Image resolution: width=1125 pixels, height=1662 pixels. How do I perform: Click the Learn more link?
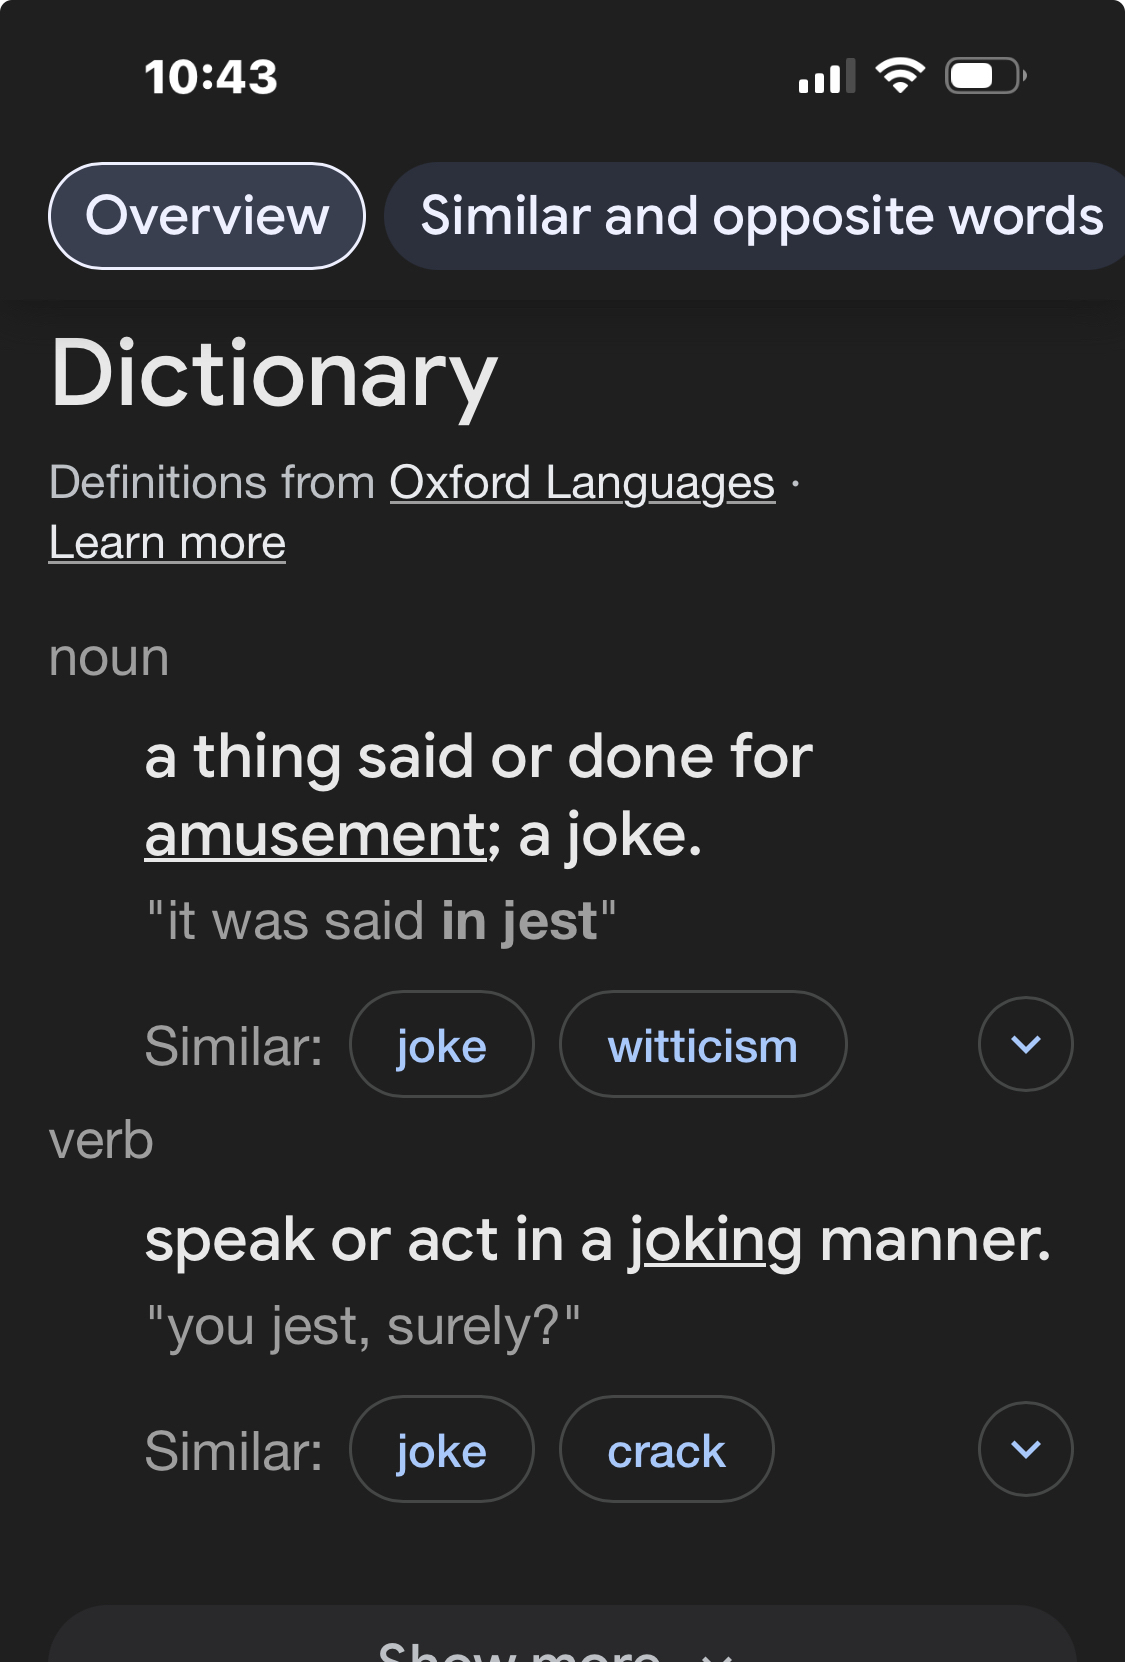click(167, 543)
